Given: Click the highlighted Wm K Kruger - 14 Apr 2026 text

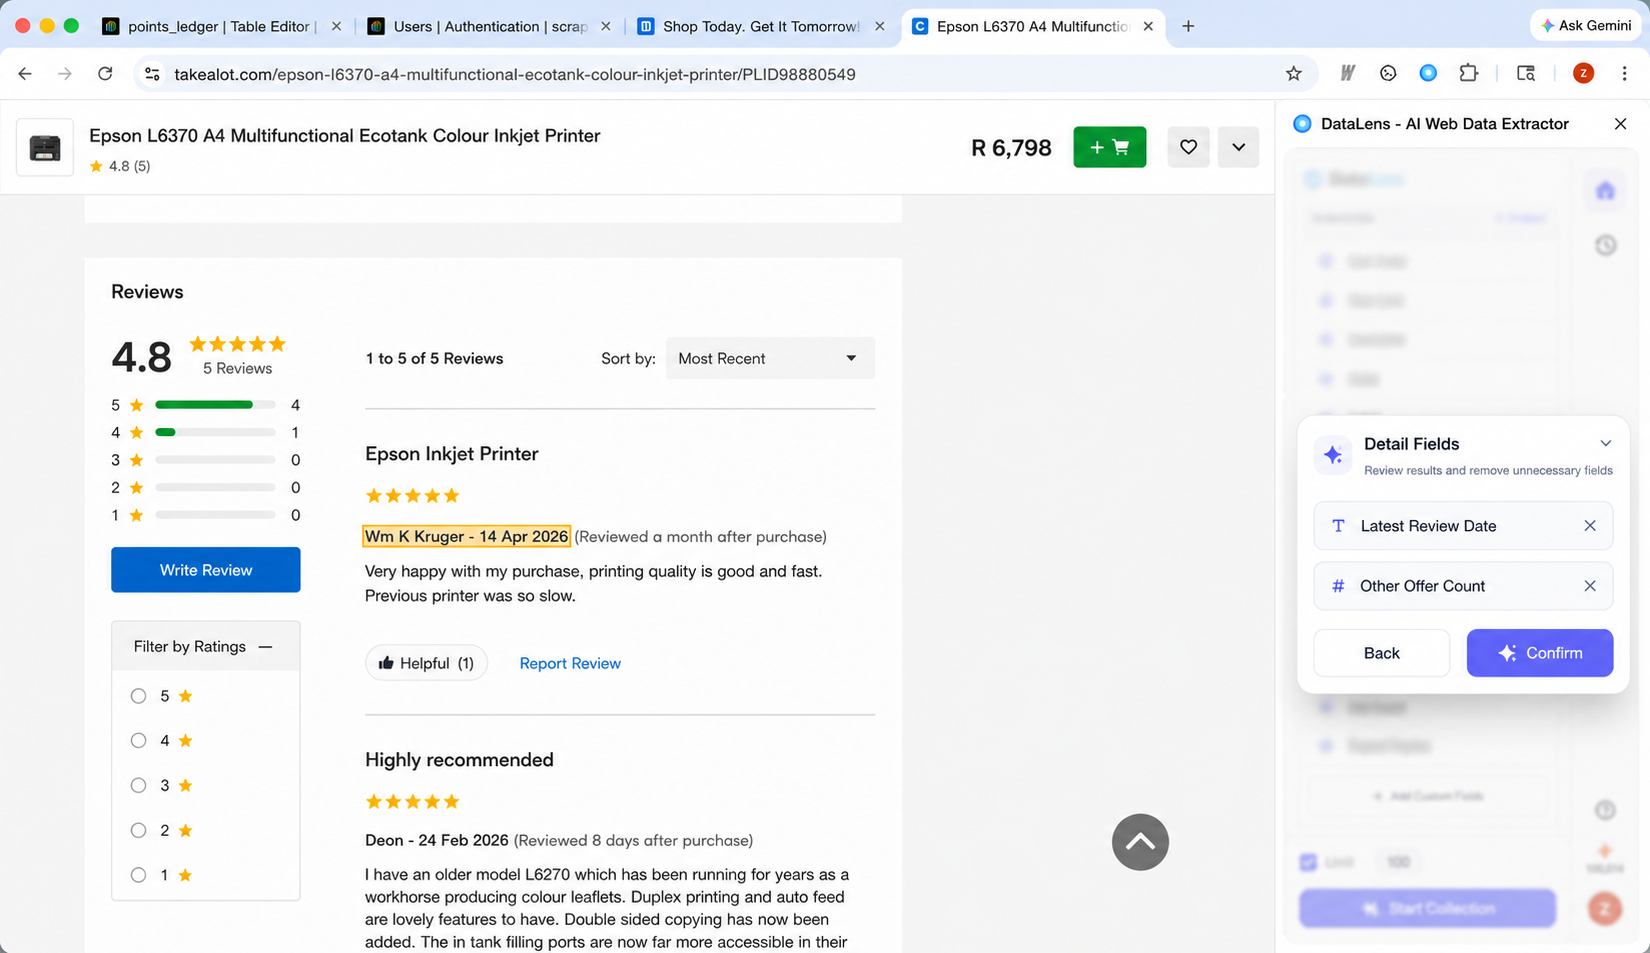Looking at the screenshot, I should [466, 537].
